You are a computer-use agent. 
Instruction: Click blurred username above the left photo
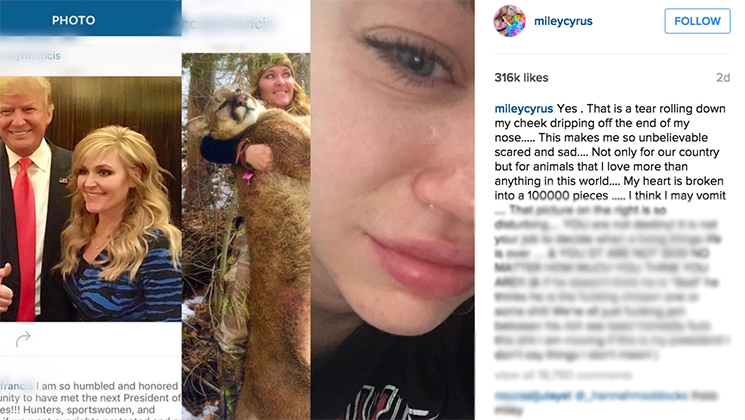pyautogui.click(x=31, y=56)
